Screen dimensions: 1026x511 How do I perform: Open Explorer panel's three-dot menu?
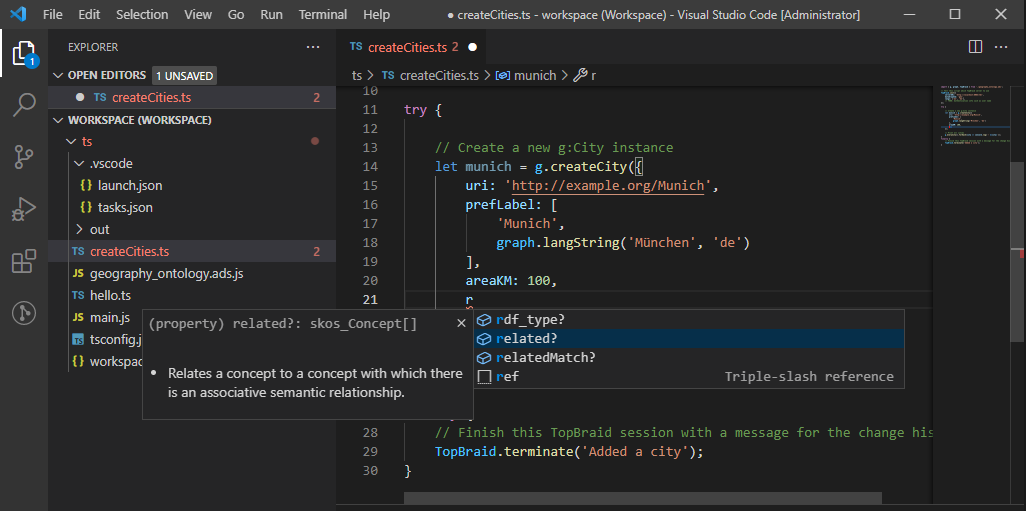[x=313, y=47]
